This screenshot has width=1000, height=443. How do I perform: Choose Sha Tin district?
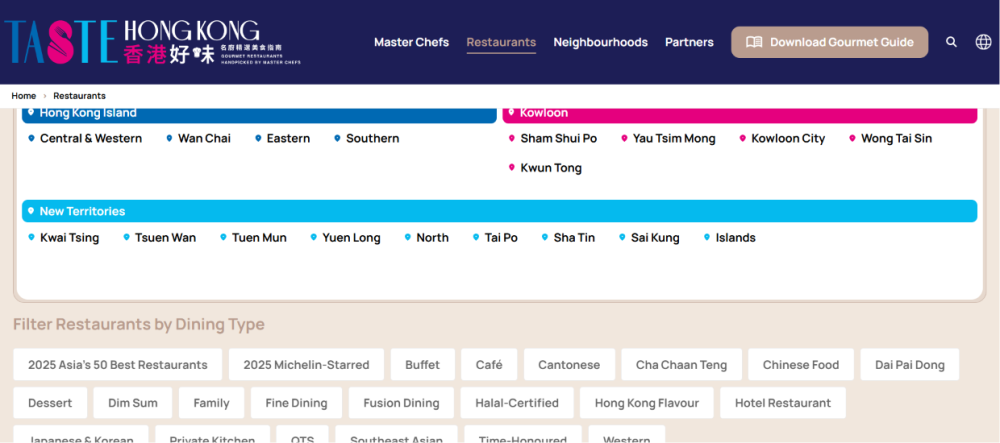point(568,238)
